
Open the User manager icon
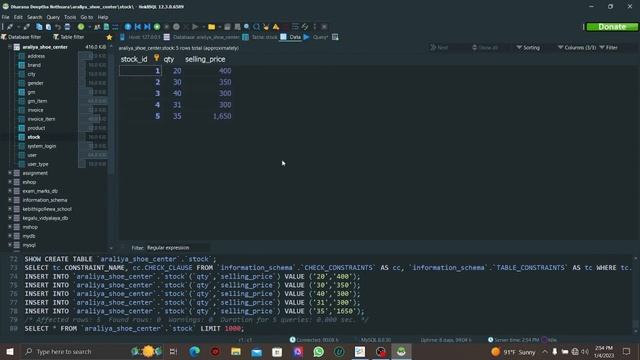97,27
